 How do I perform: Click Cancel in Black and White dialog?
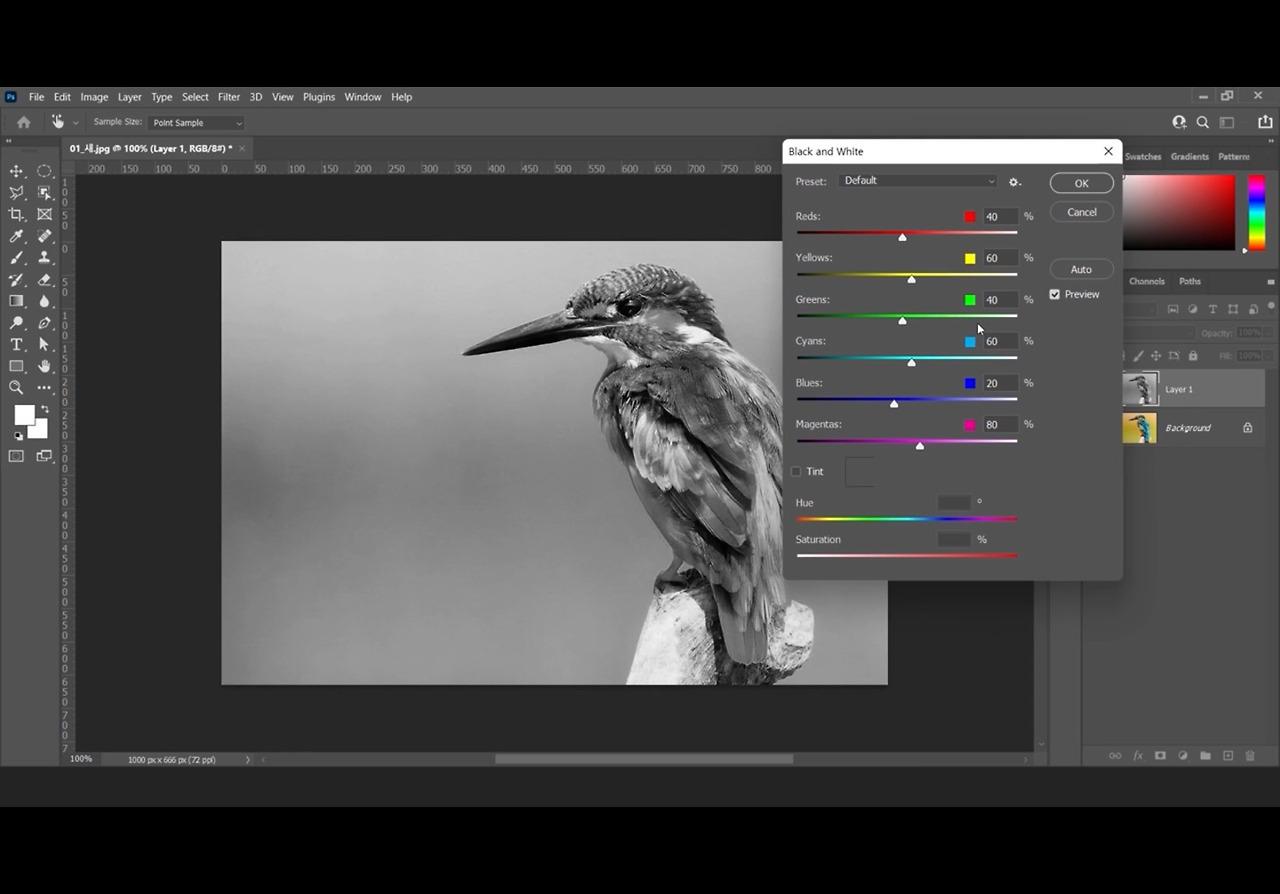[1081, 212]
